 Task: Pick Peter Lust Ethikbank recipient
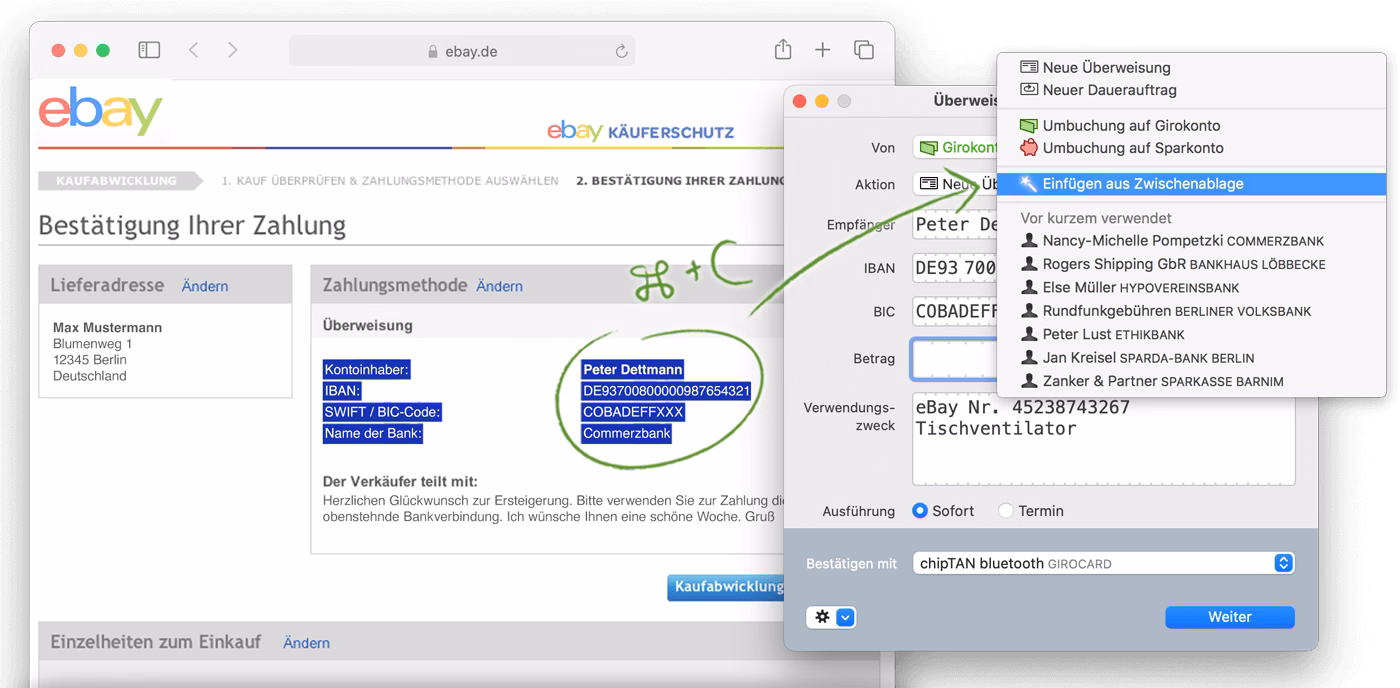(1192, 334)
